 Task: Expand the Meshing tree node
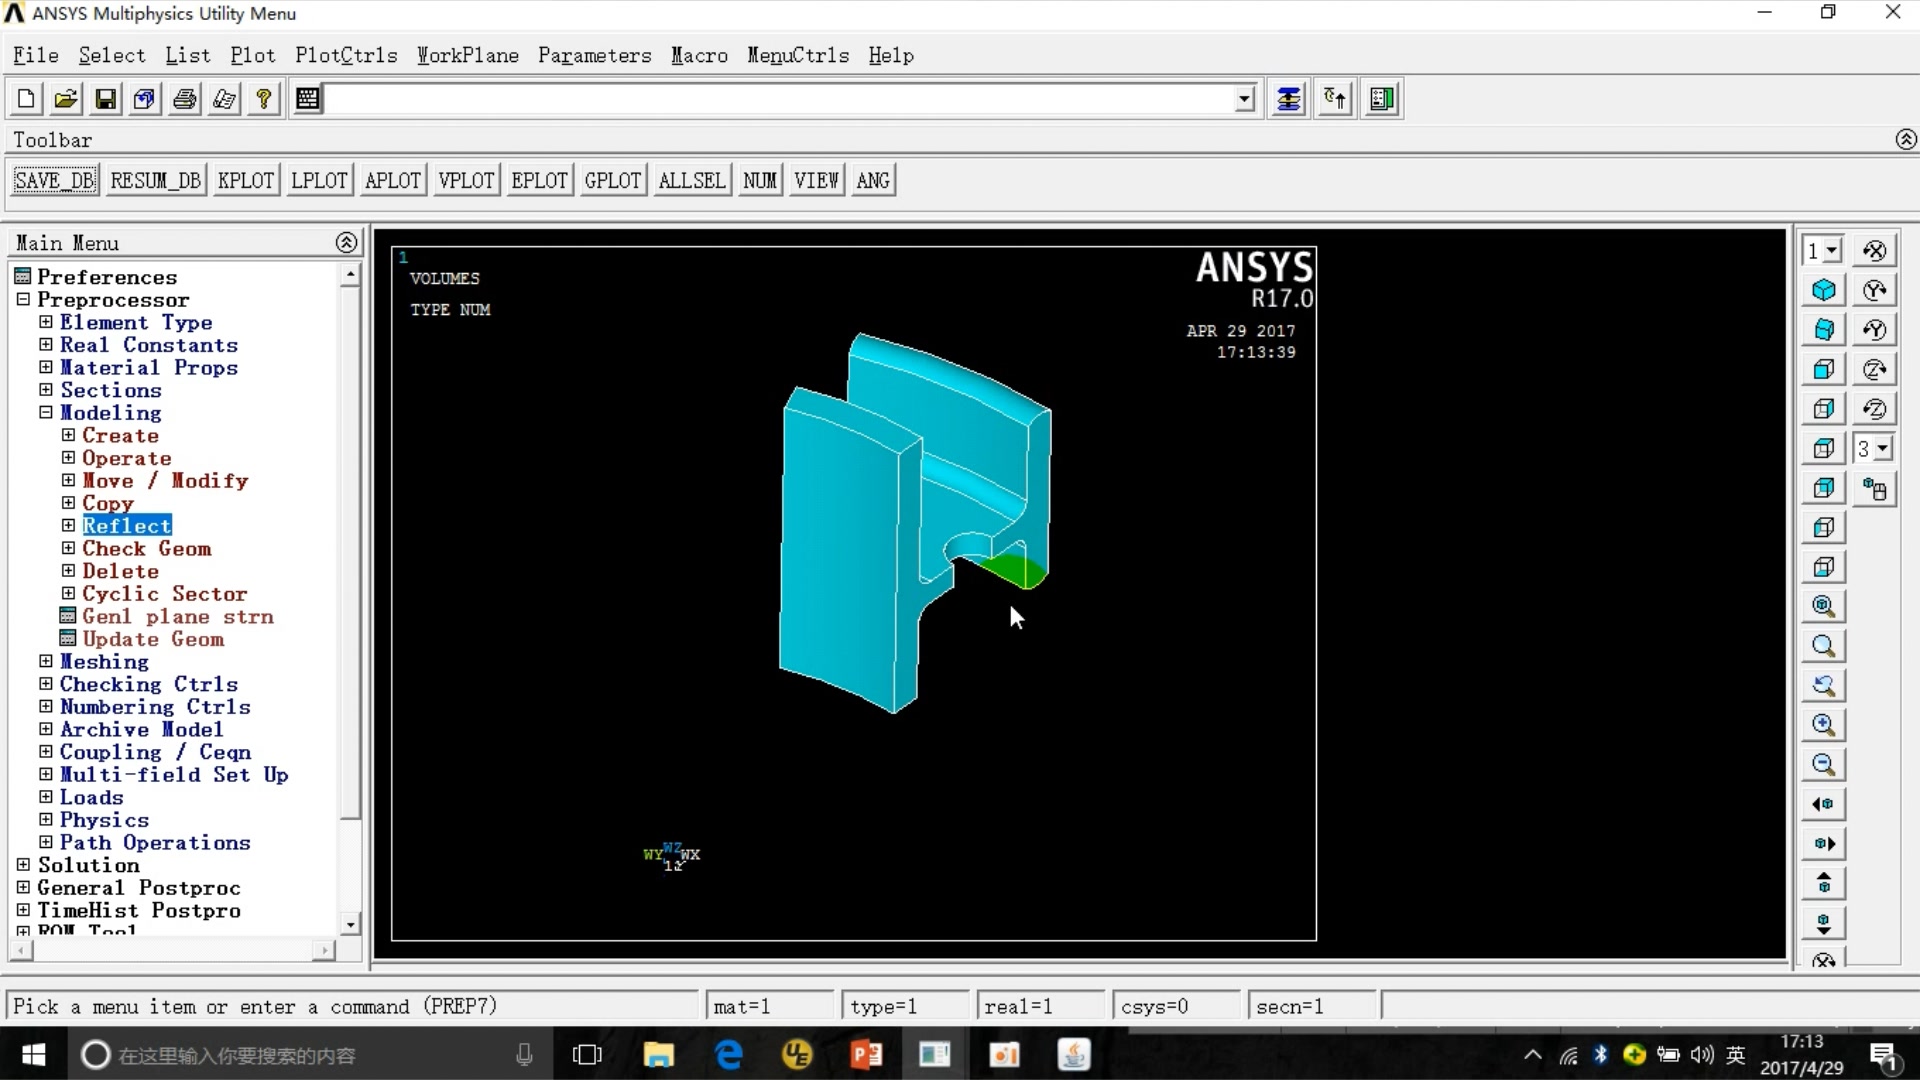pos(46,661)
